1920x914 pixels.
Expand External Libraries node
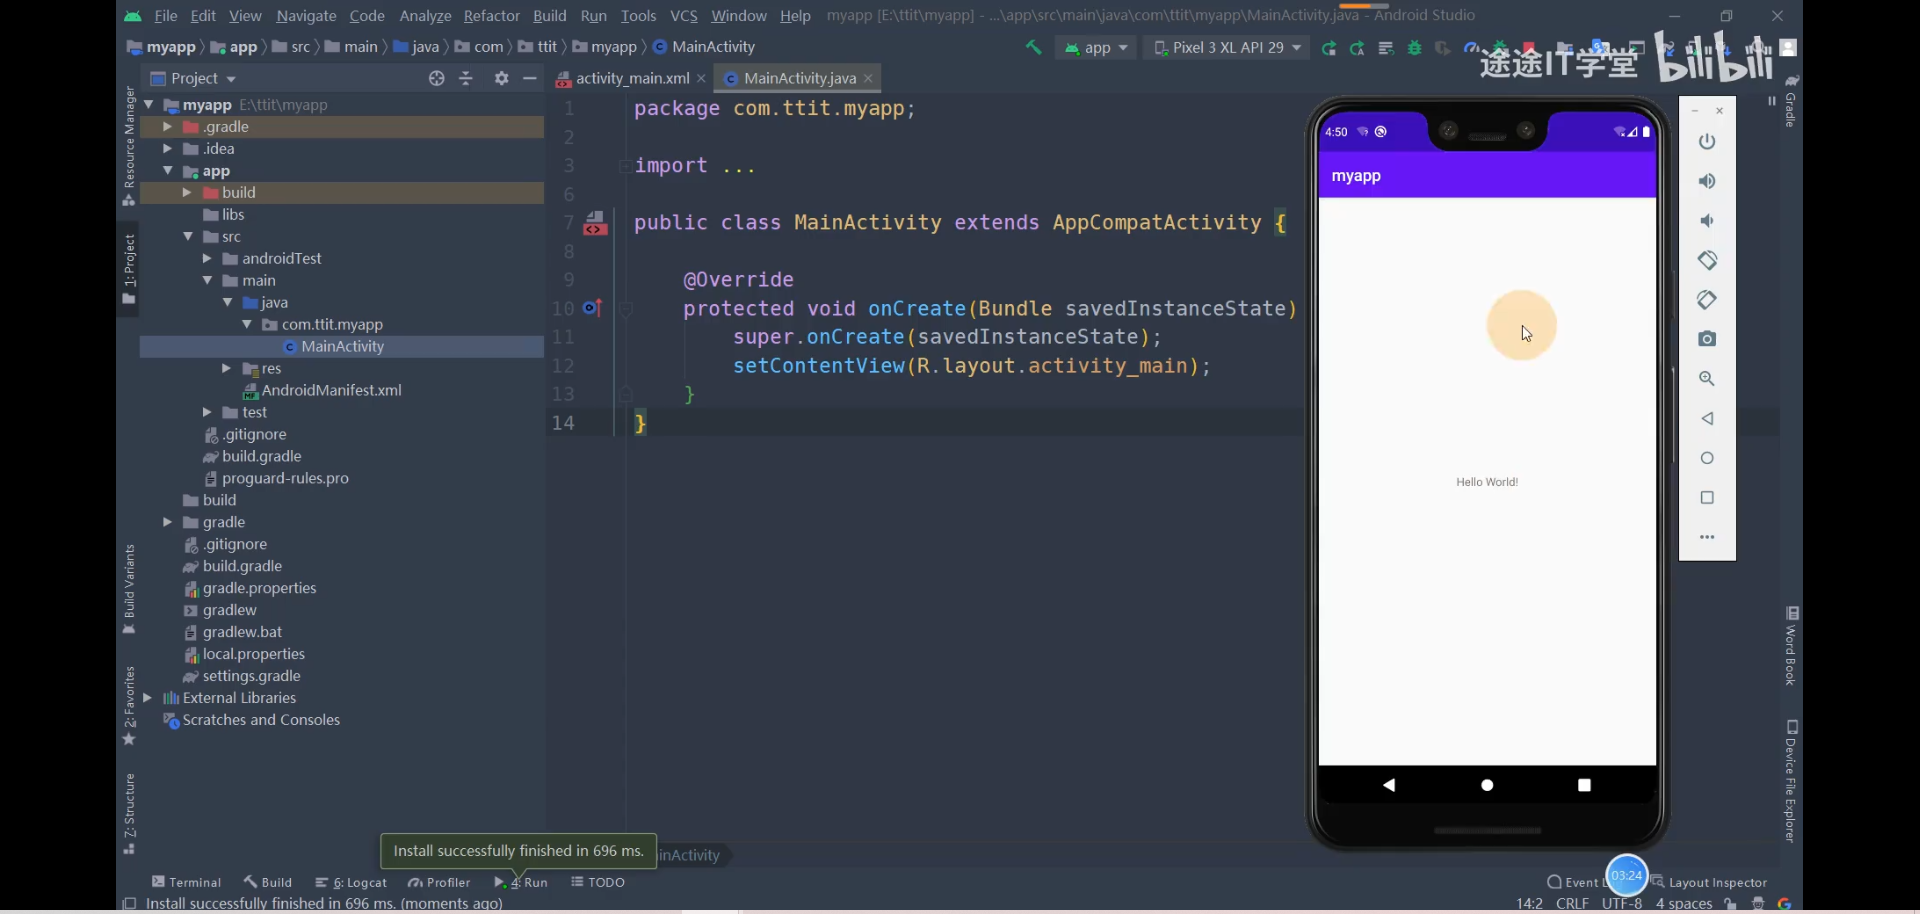[148, 698]
